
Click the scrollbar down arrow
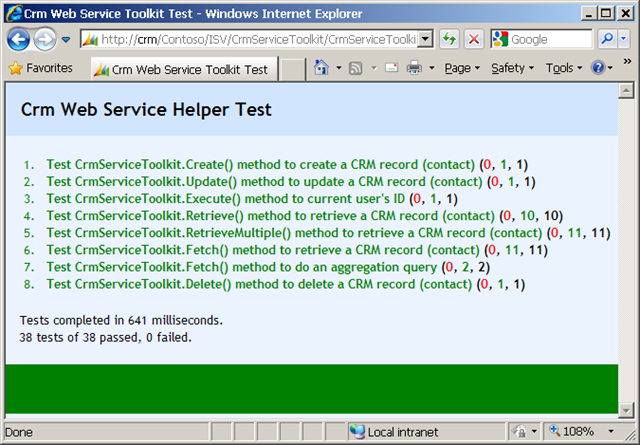point(626,409)
